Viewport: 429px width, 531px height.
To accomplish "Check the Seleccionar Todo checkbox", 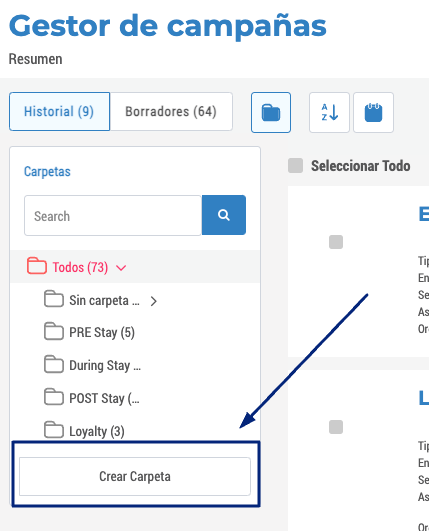I will pyautogui.click(x=296, y=166).
